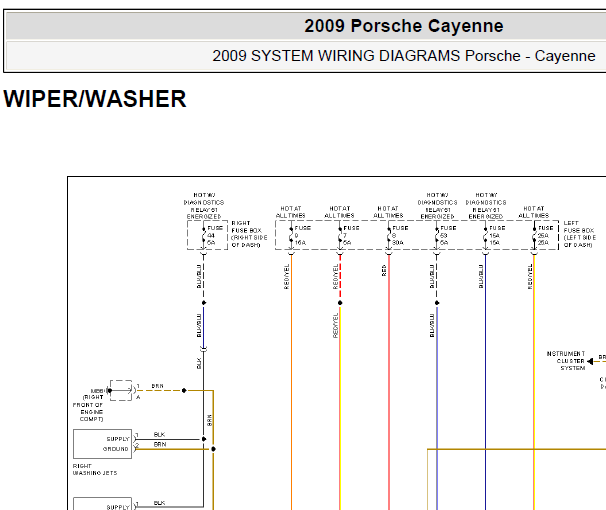Click the Fuse 25A label
Screen dimensions: 606x510
click(x=546, y=235)
